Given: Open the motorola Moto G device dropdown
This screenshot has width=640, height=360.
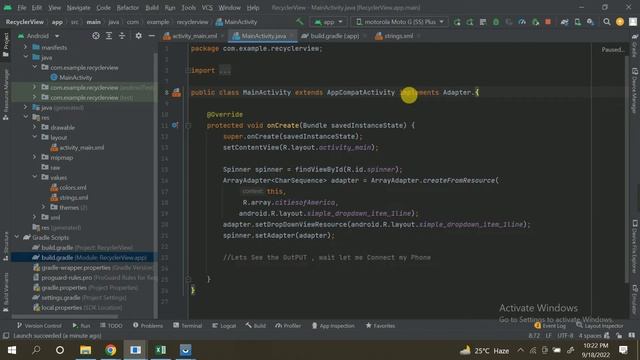Looking at the screenshot, I should (x=400, y=22).
